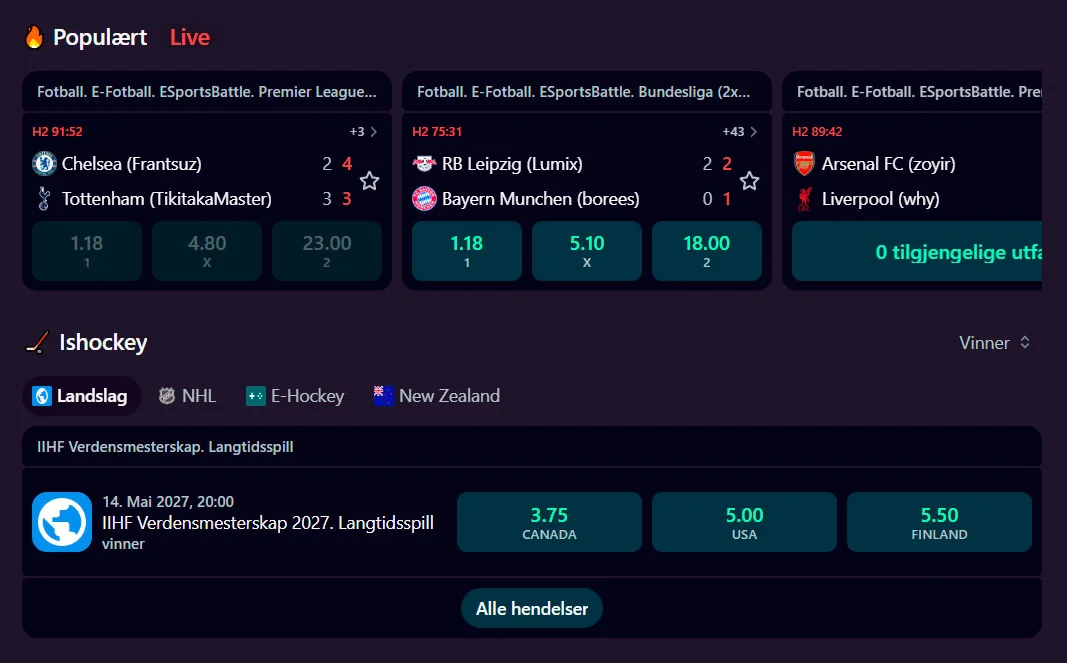The width and height of the screenshot is (1067, 663).
Task: Select the New Zealand category tab
Action: (x=437, y=395)
